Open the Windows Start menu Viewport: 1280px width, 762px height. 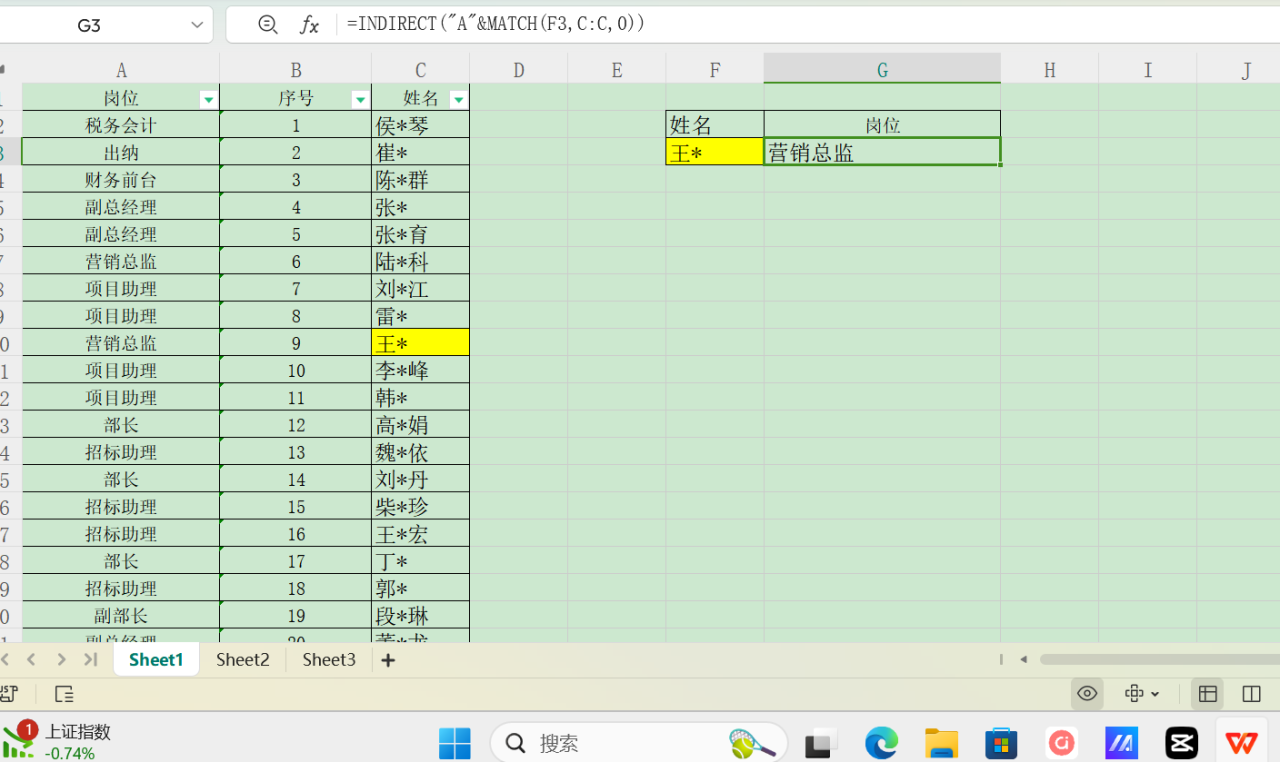pos(455,743)
